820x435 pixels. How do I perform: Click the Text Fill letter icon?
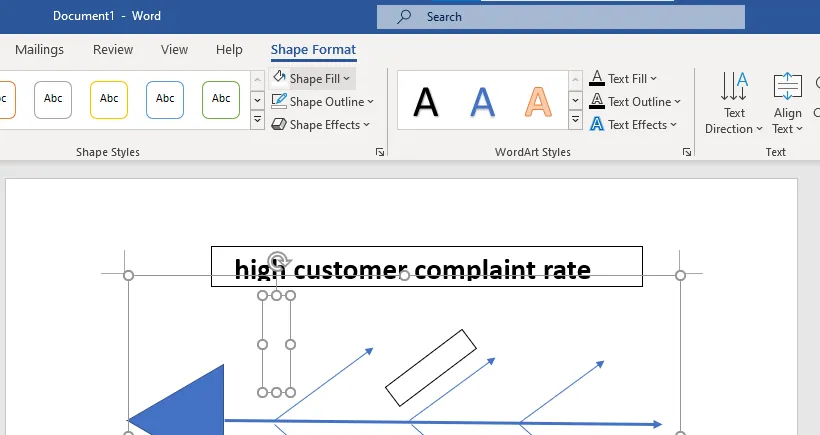point(597,78)
